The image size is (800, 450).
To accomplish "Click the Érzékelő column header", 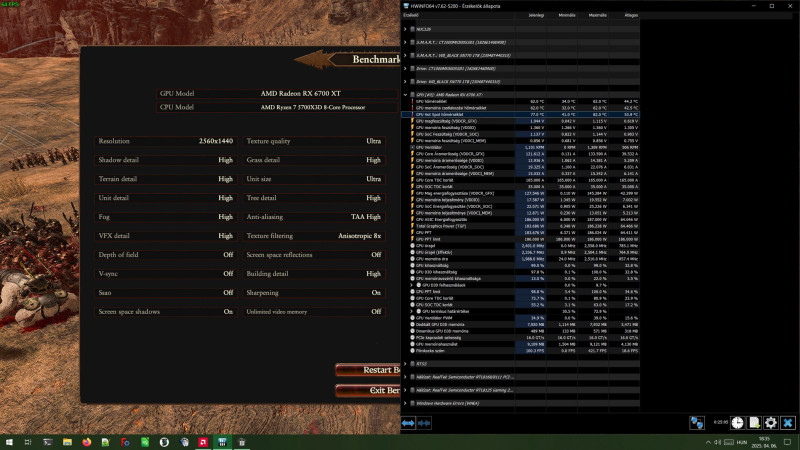I will [x=411, y=15].
